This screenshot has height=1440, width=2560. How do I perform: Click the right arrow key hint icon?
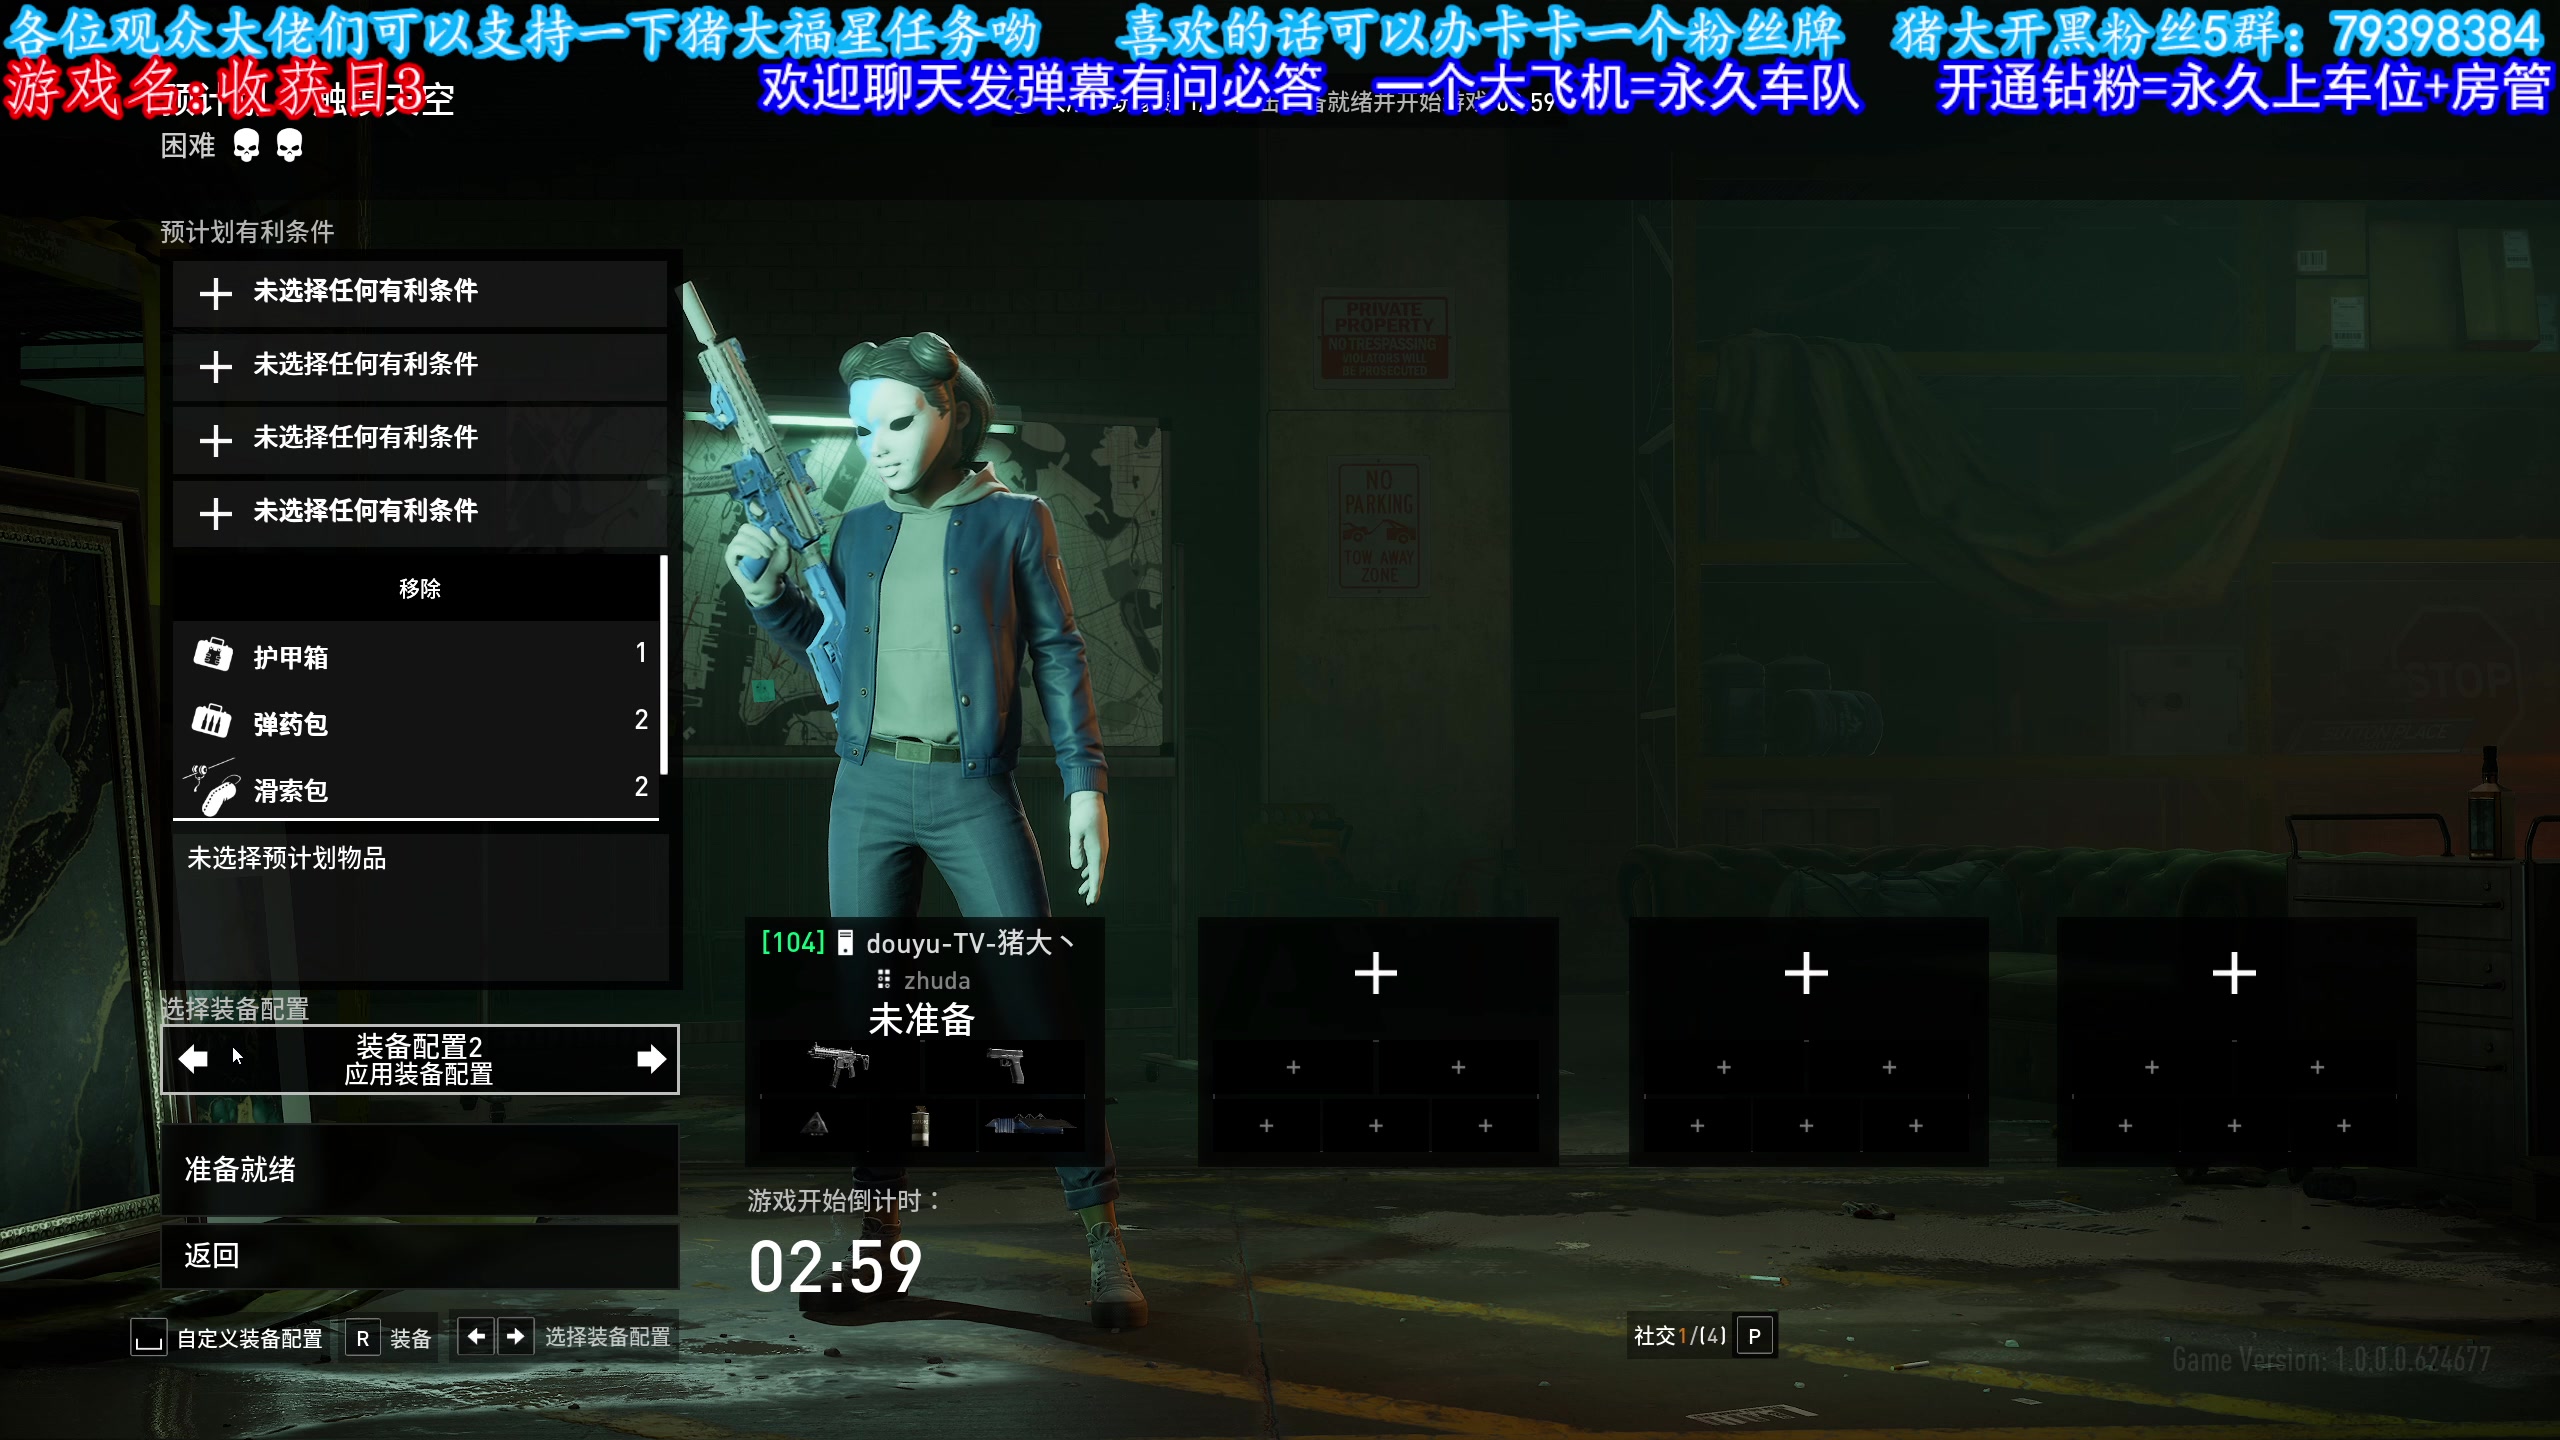515,1337
